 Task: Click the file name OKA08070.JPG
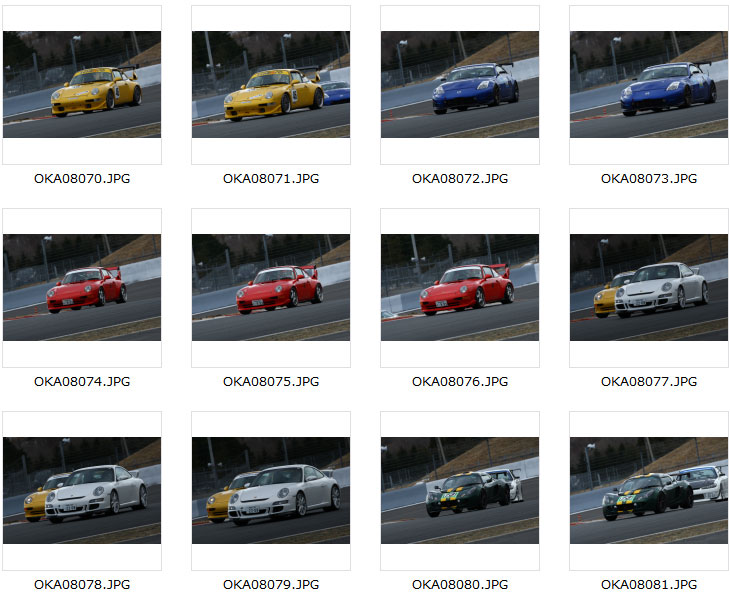(82, 178)
